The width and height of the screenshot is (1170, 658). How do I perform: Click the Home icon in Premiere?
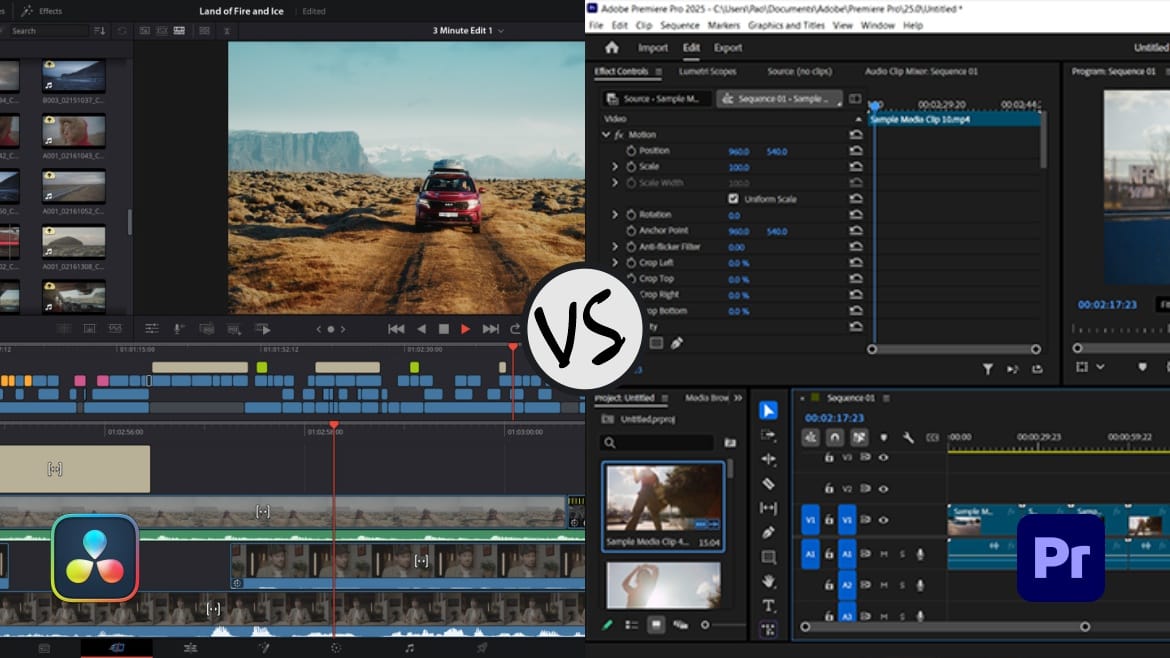[612, 48]
